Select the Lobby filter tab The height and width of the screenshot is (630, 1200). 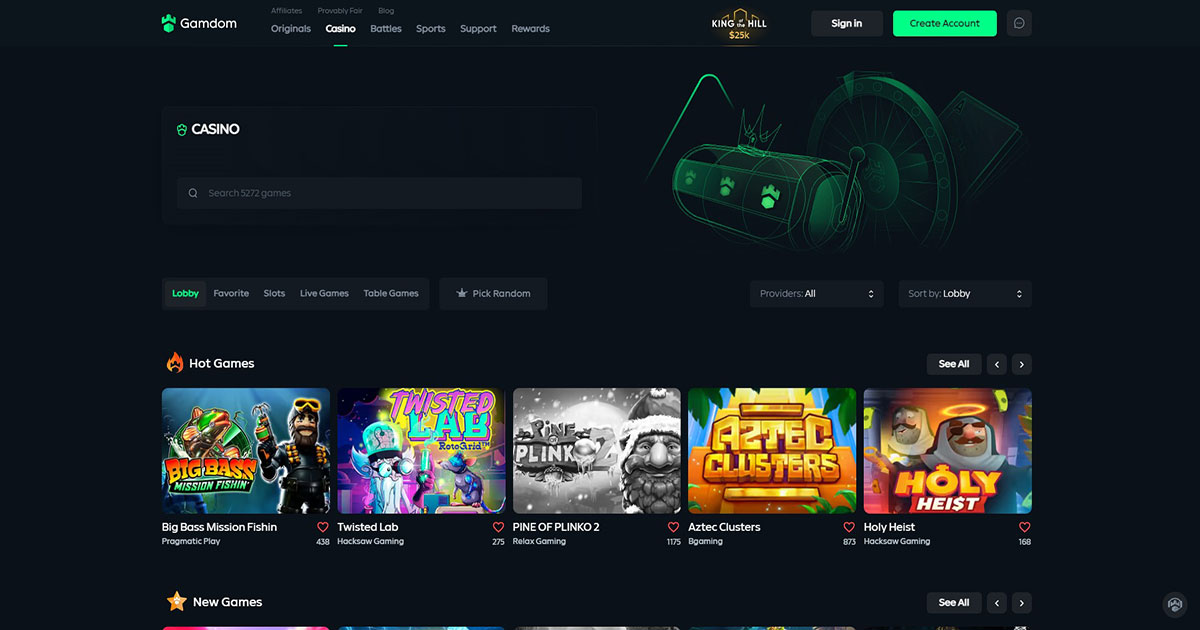point(186,294)
